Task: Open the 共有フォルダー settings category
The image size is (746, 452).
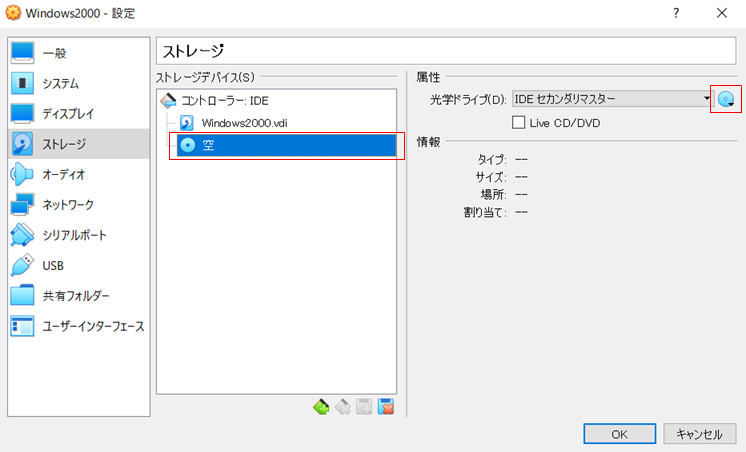Action: (79, 296)
